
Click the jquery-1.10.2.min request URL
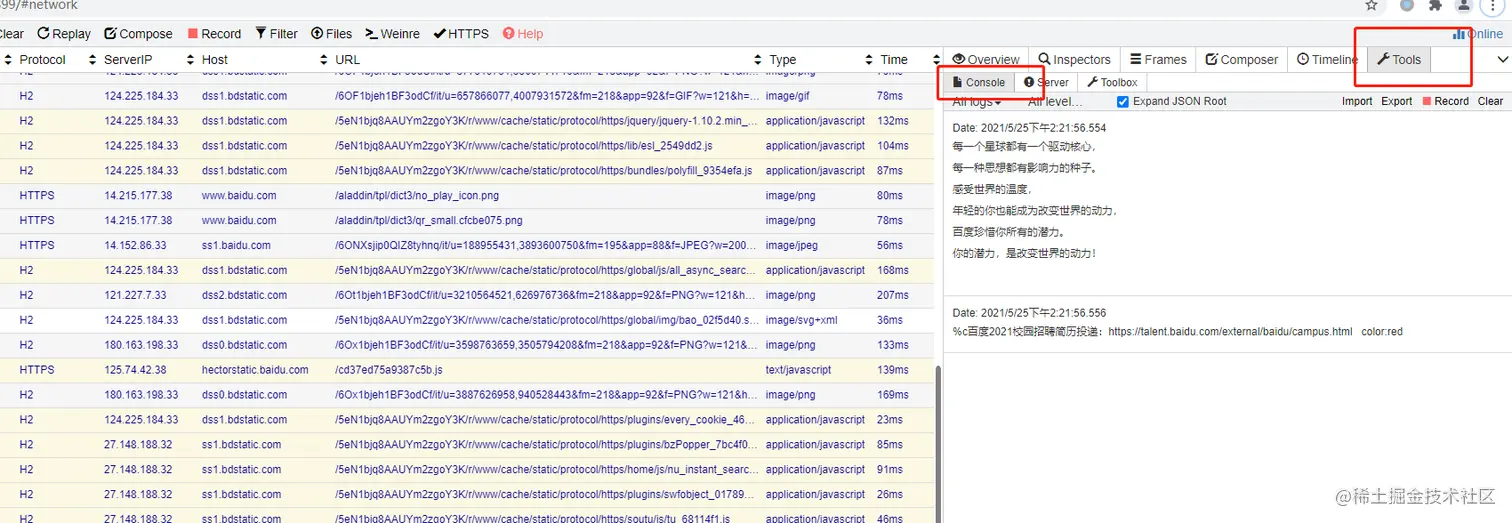click(546, 121)
